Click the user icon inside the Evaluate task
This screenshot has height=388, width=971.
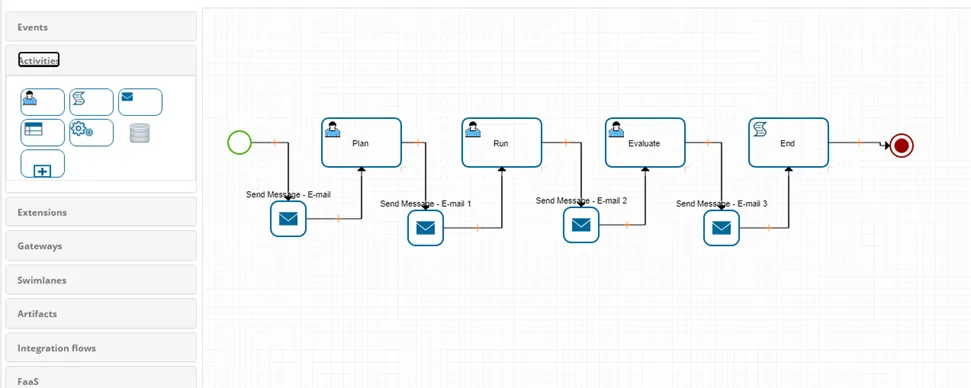(616, 129)
